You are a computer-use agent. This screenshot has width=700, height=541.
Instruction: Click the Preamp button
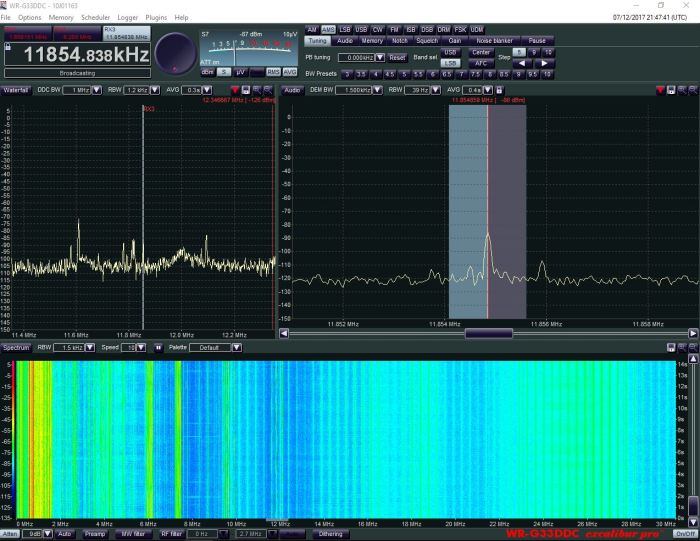(95, 534)
